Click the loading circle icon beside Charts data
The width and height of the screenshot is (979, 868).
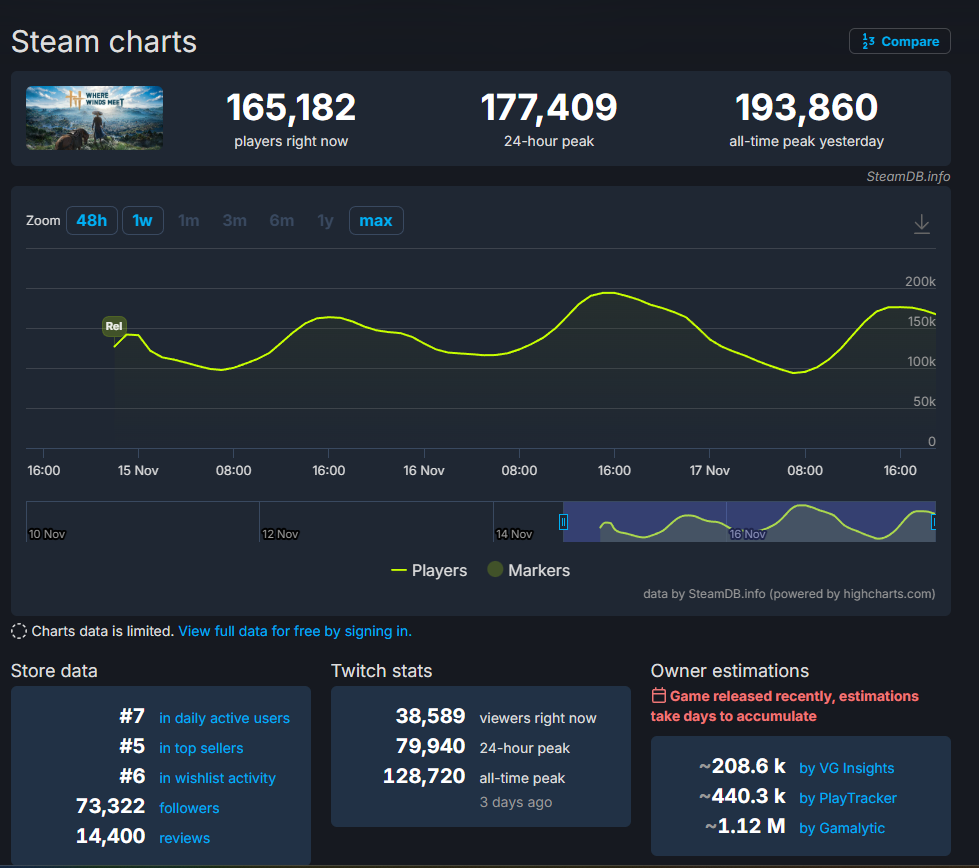19,631
